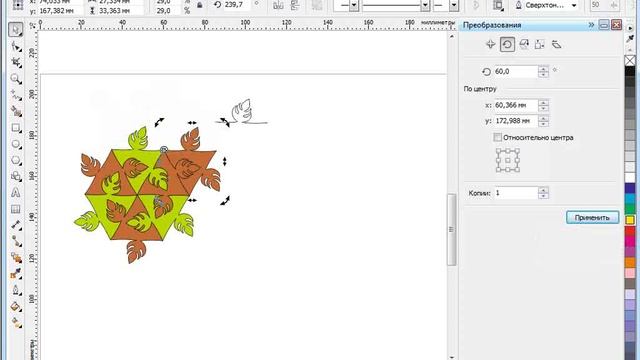Select the Ellipse tool
640x360 pixels.
pyautogui.click(x=16, y=144)
